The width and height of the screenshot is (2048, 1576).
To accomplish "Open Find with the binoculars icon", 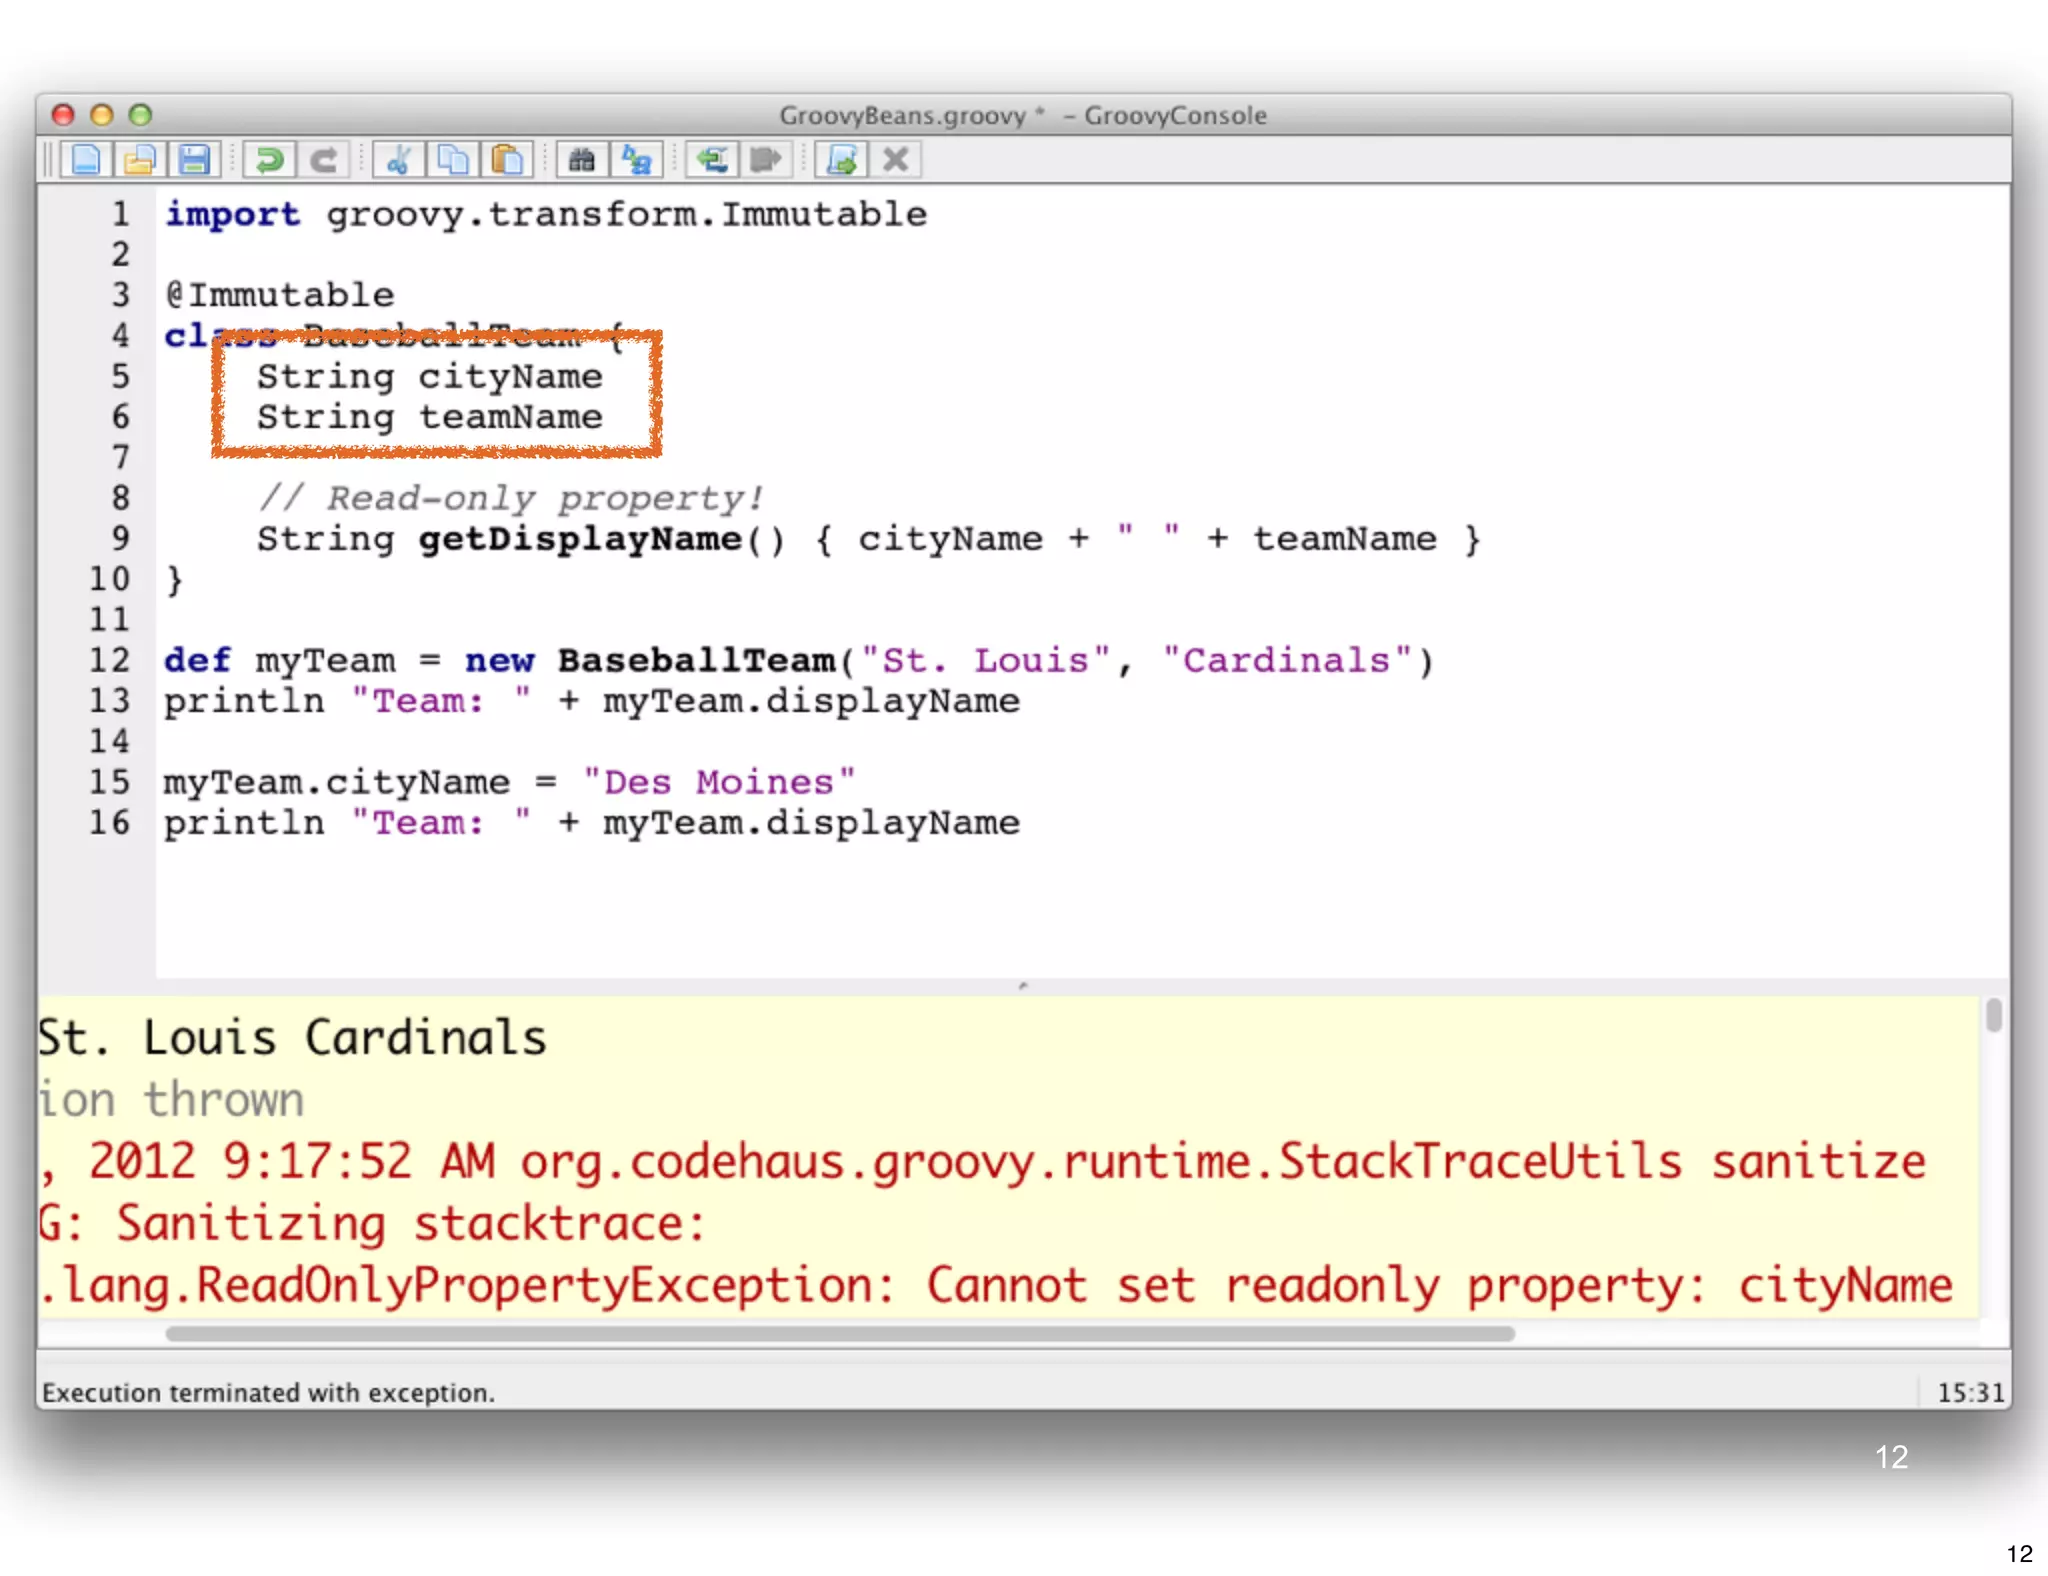I will 582,160.
